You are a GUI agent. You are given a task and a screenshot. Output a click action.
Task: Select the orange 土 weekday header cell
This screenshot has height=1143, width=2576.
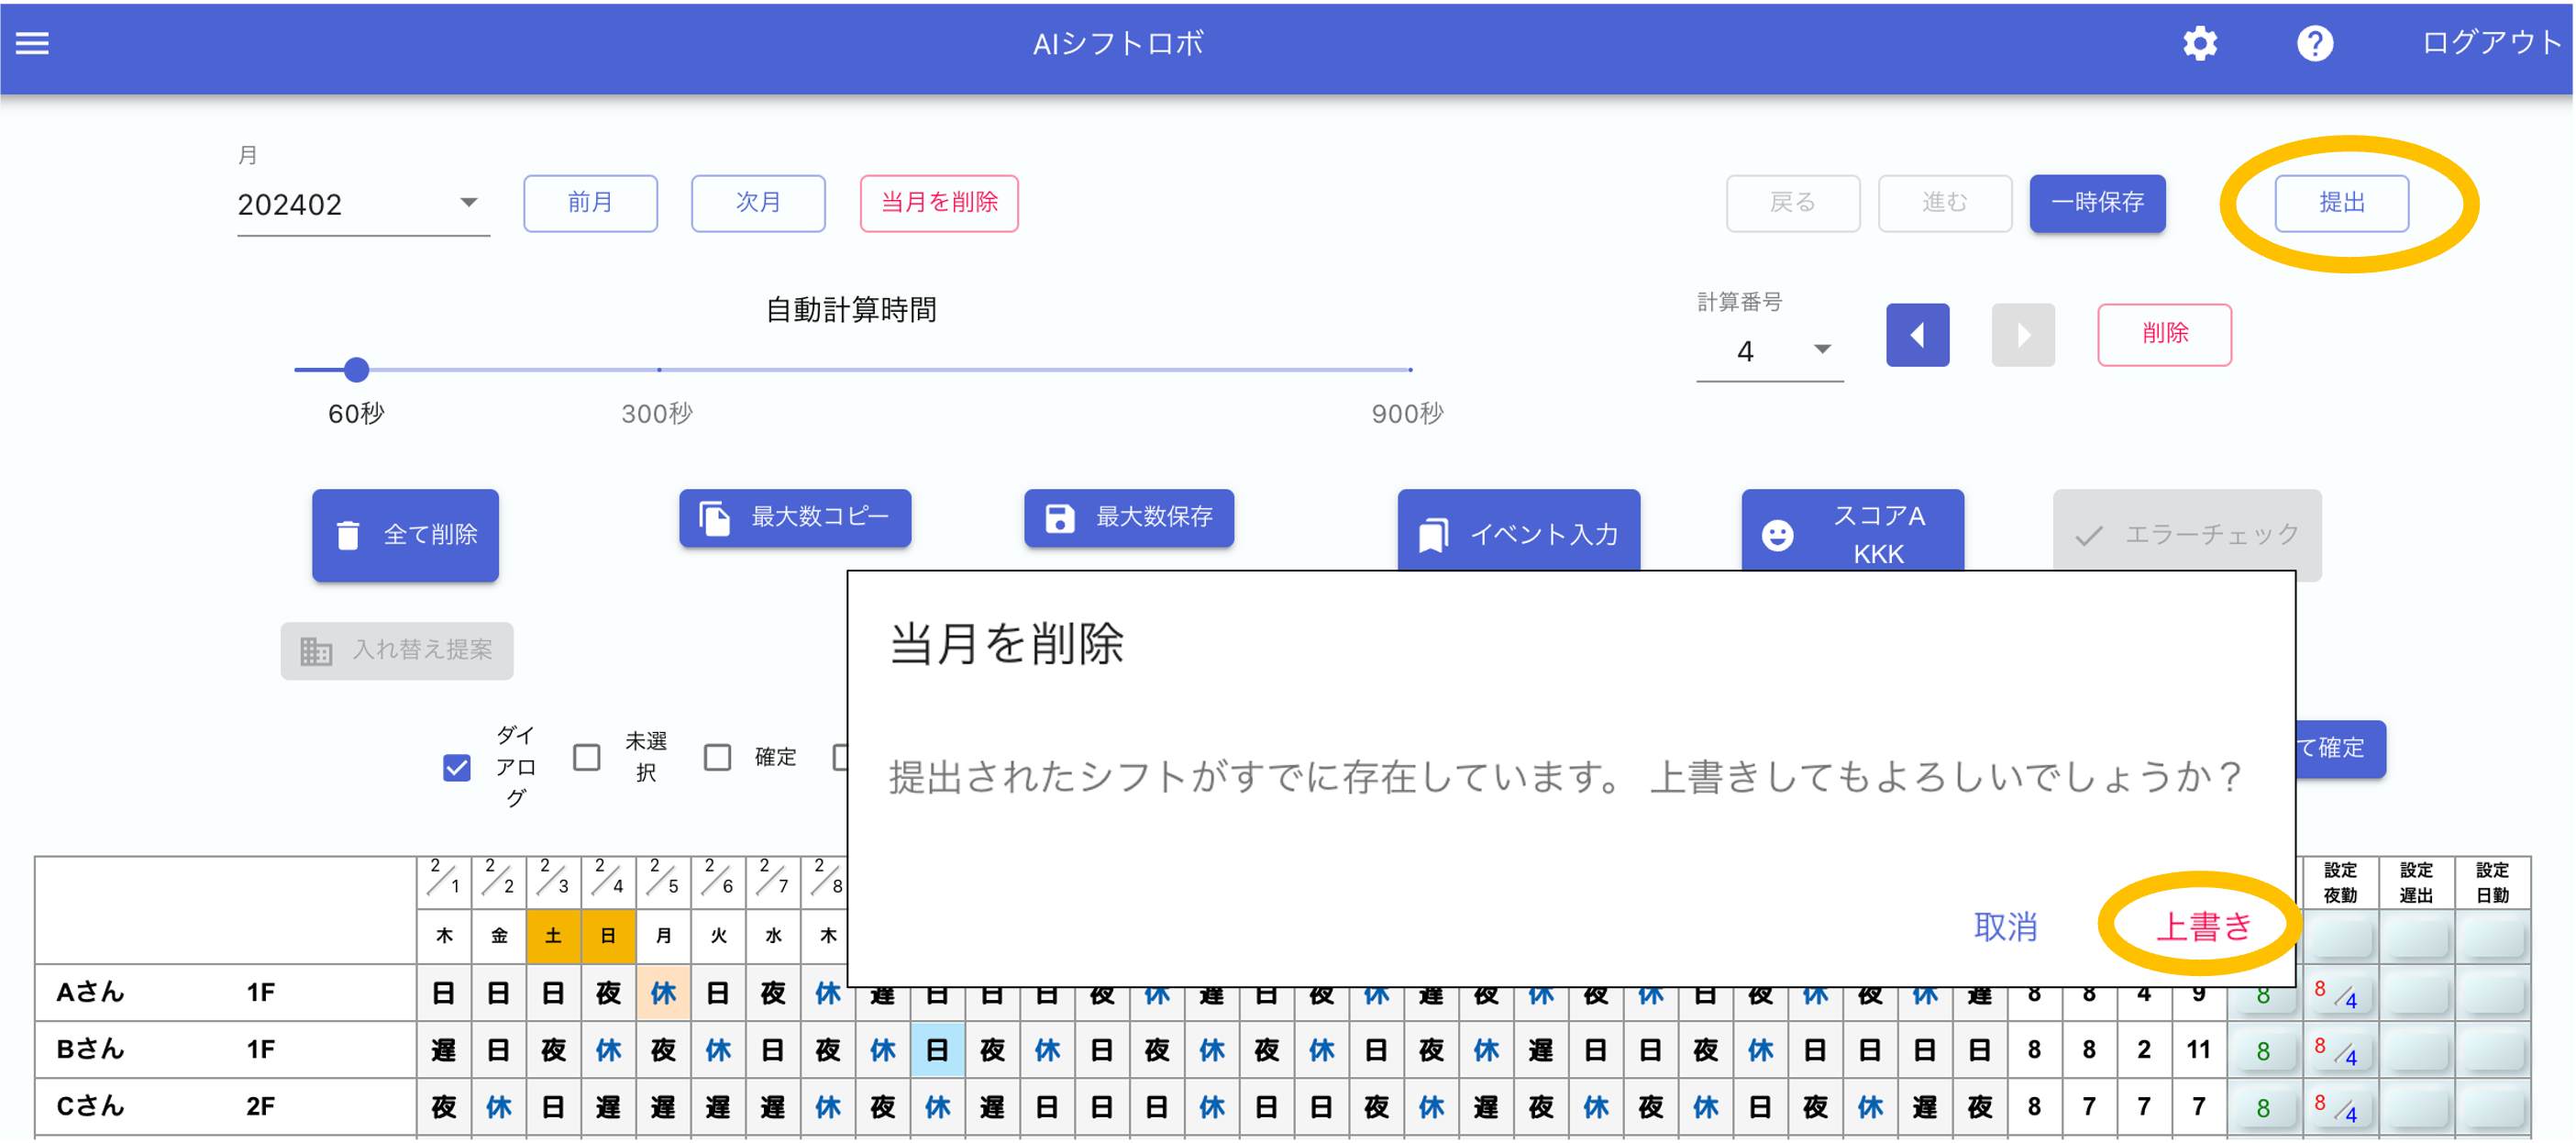click(x=553, y=937)
